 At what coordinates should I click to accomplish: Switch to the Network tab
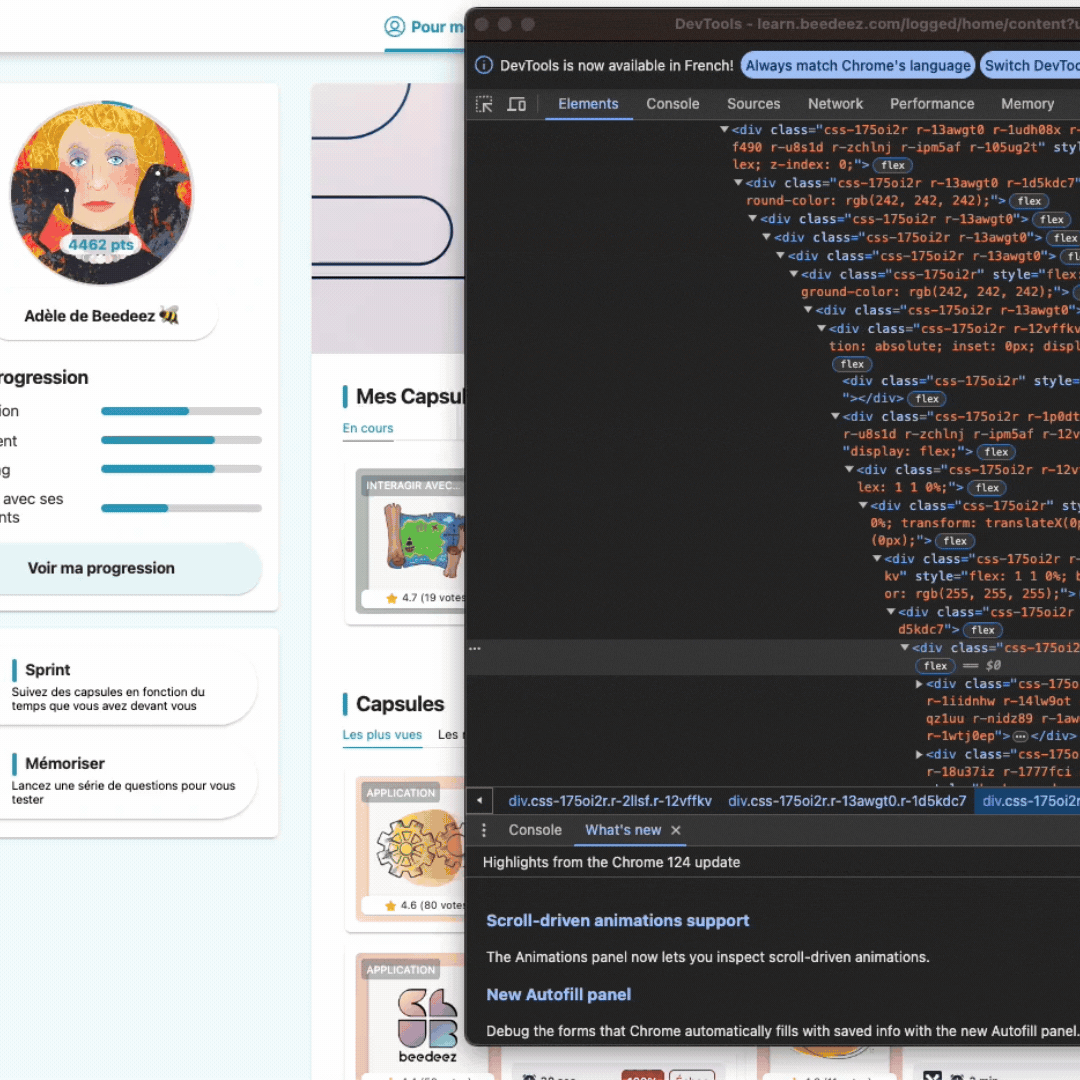point(835,104)
